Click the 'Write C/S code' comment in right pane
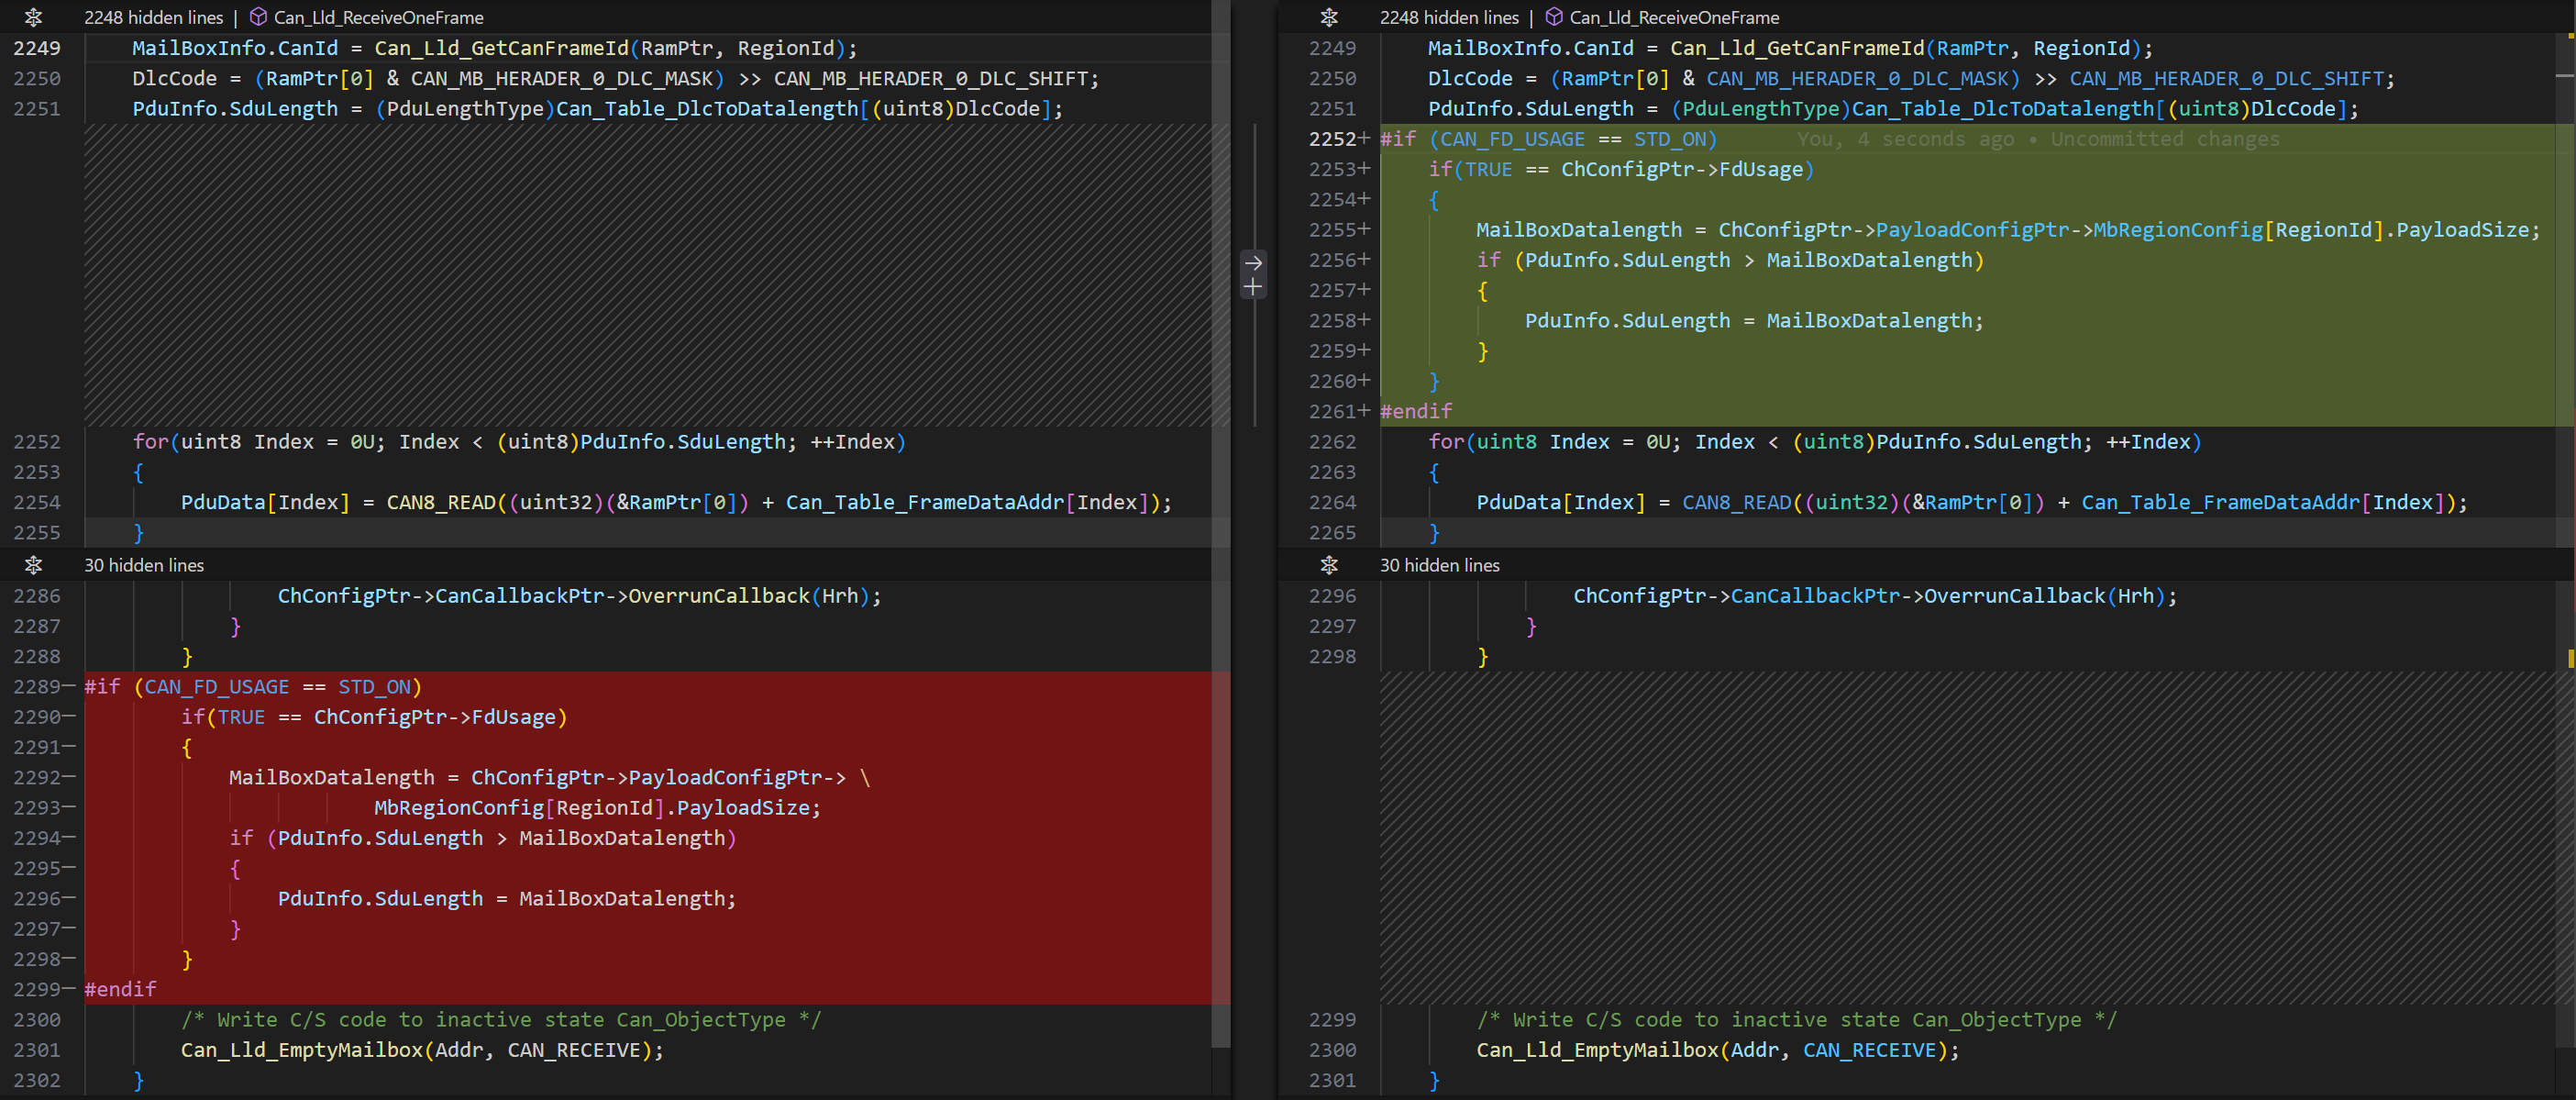2576x1100 pixels. pyautogui.click(x=1797, y=1020)
